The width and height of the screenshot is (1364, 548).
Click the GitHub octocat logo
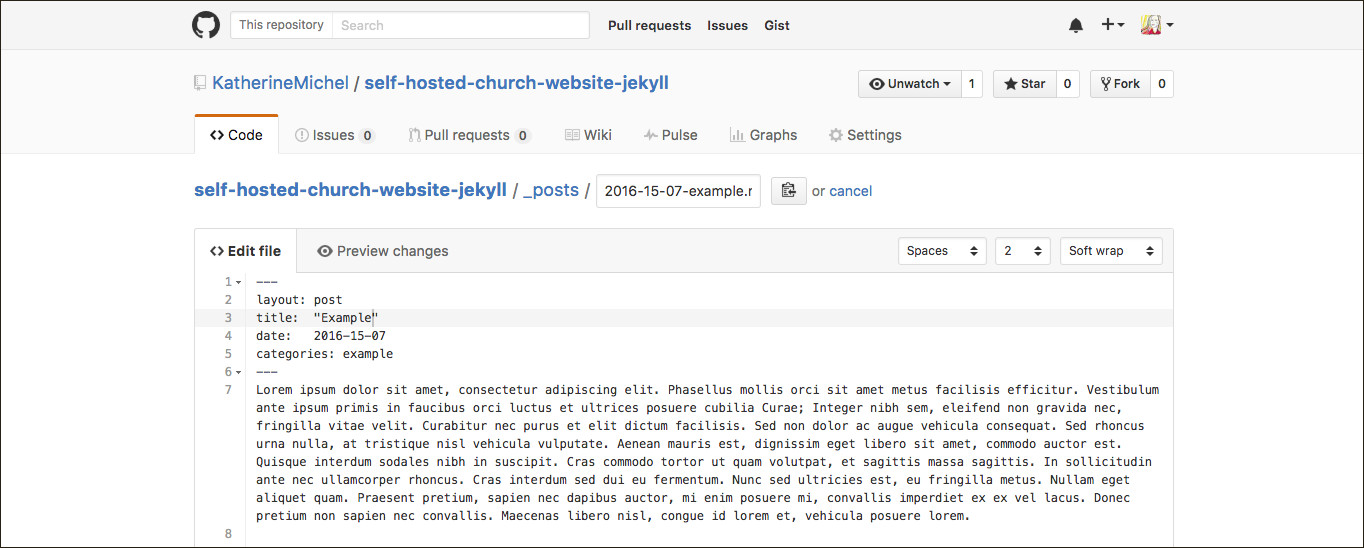pyautogui.click(x=206, y=25)
